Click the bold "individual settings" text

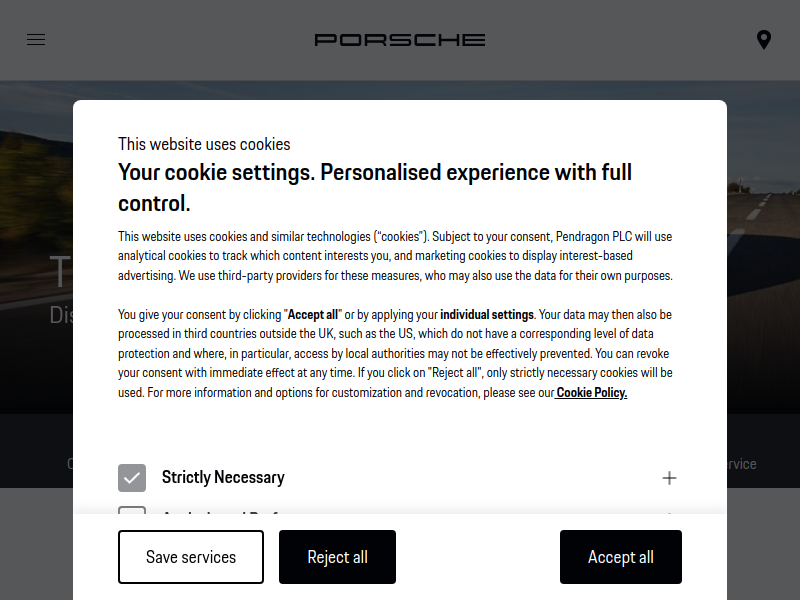487,314
